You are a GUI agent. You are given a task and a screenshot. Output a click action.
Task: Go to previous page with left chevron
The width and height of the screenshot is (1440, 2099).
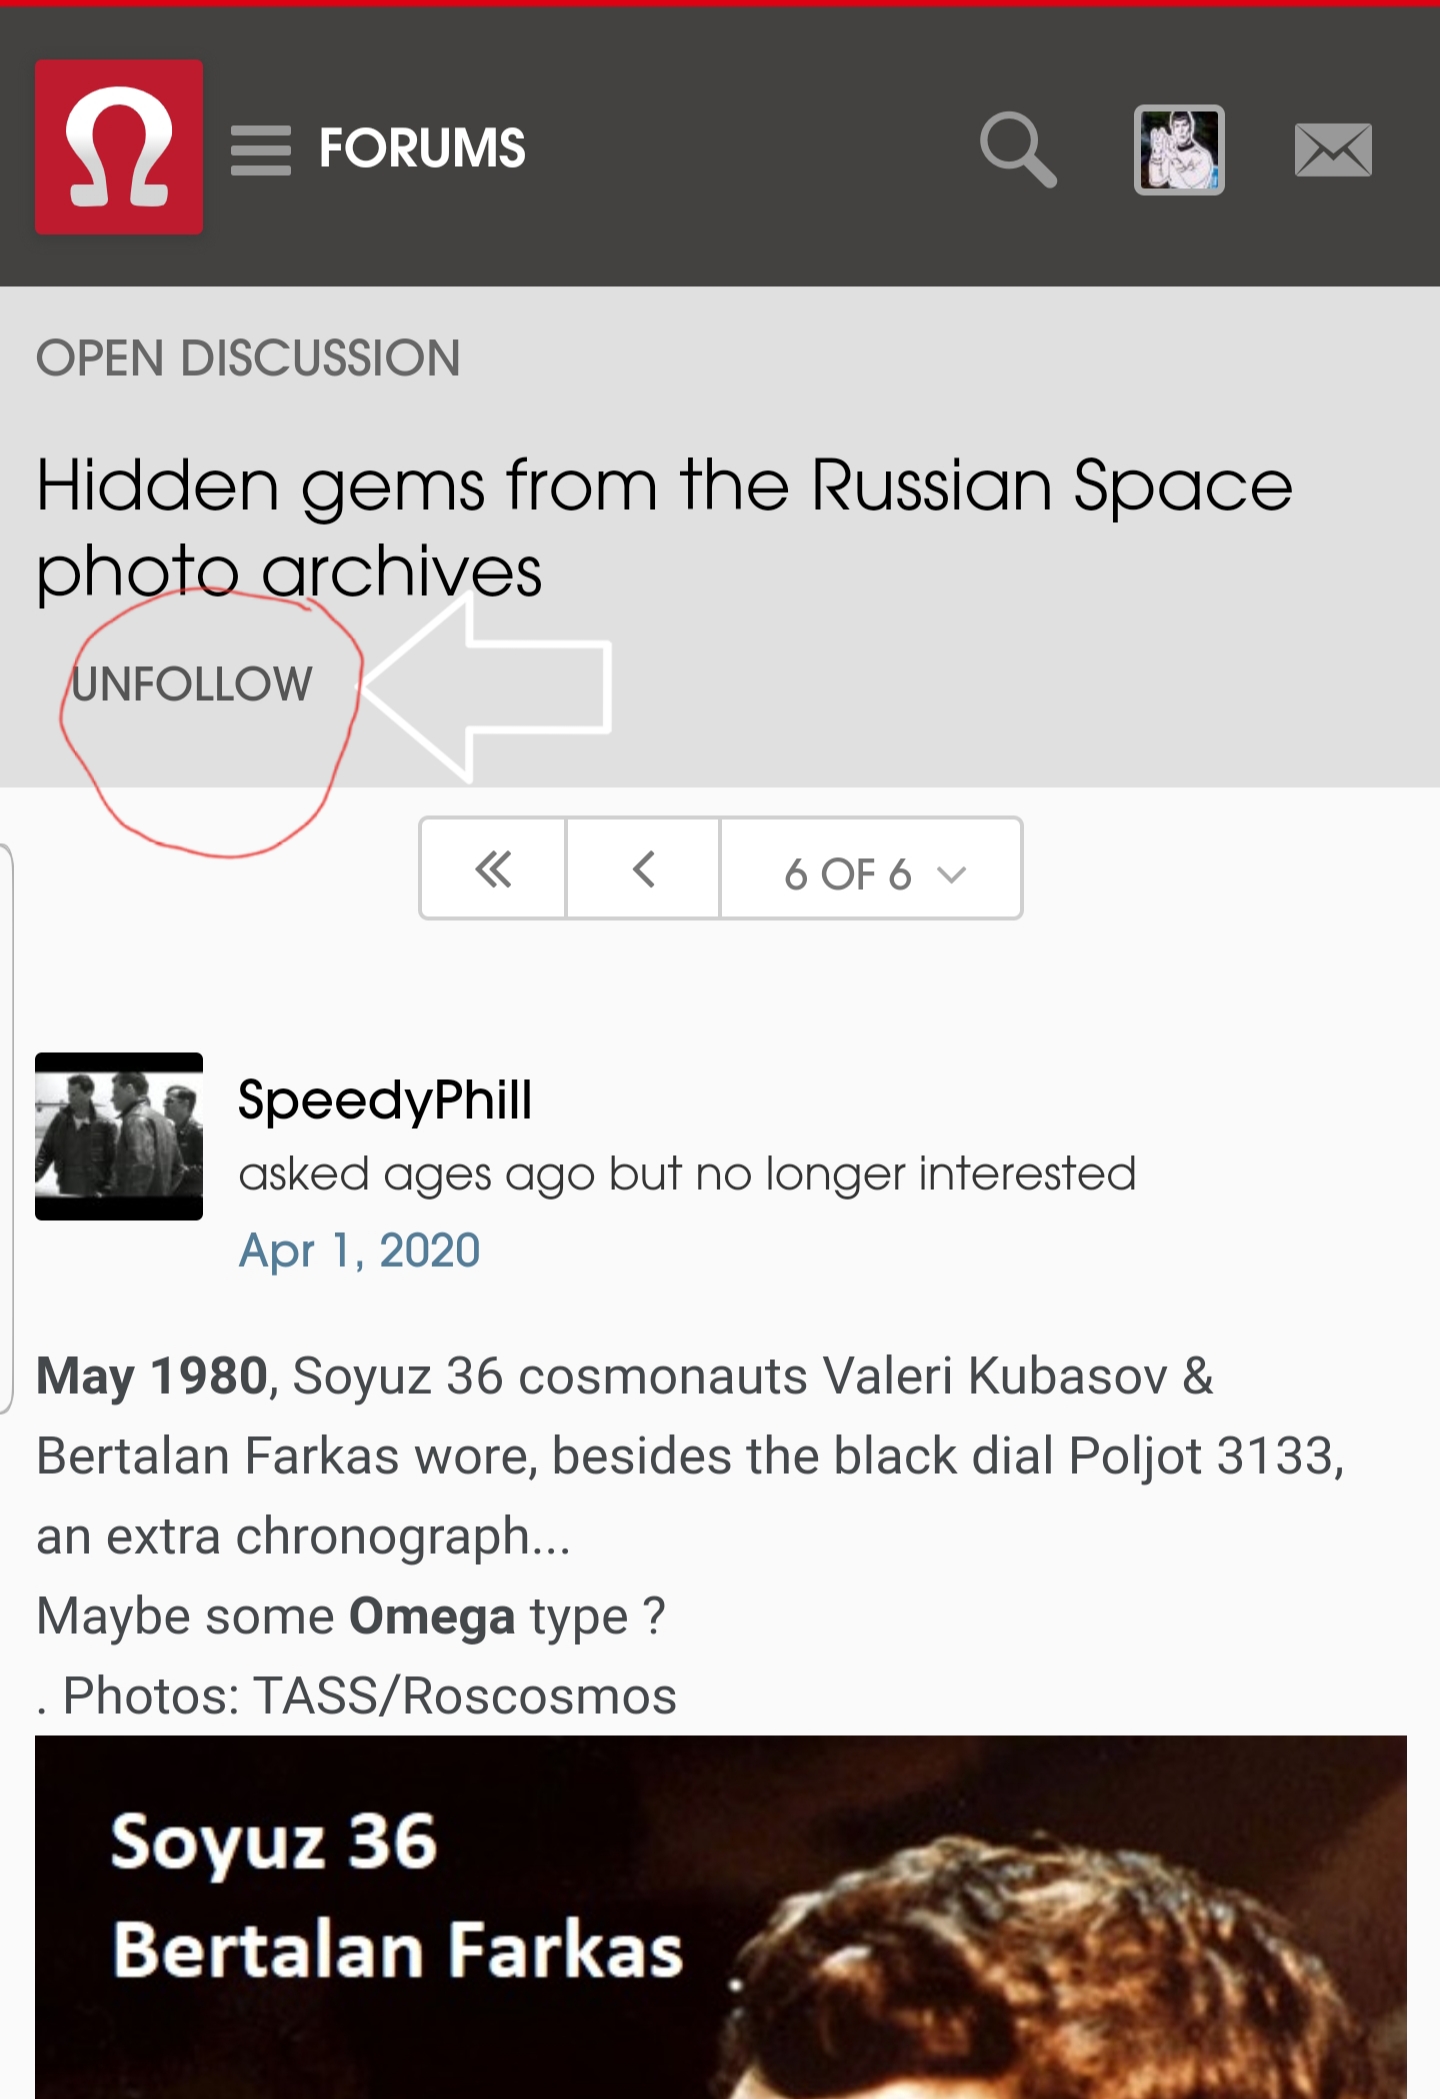(644, 869)
